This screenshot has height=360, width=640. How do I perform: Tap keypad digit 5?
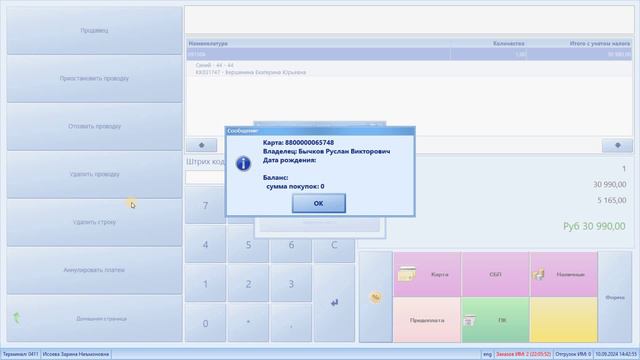pos(248,244)
